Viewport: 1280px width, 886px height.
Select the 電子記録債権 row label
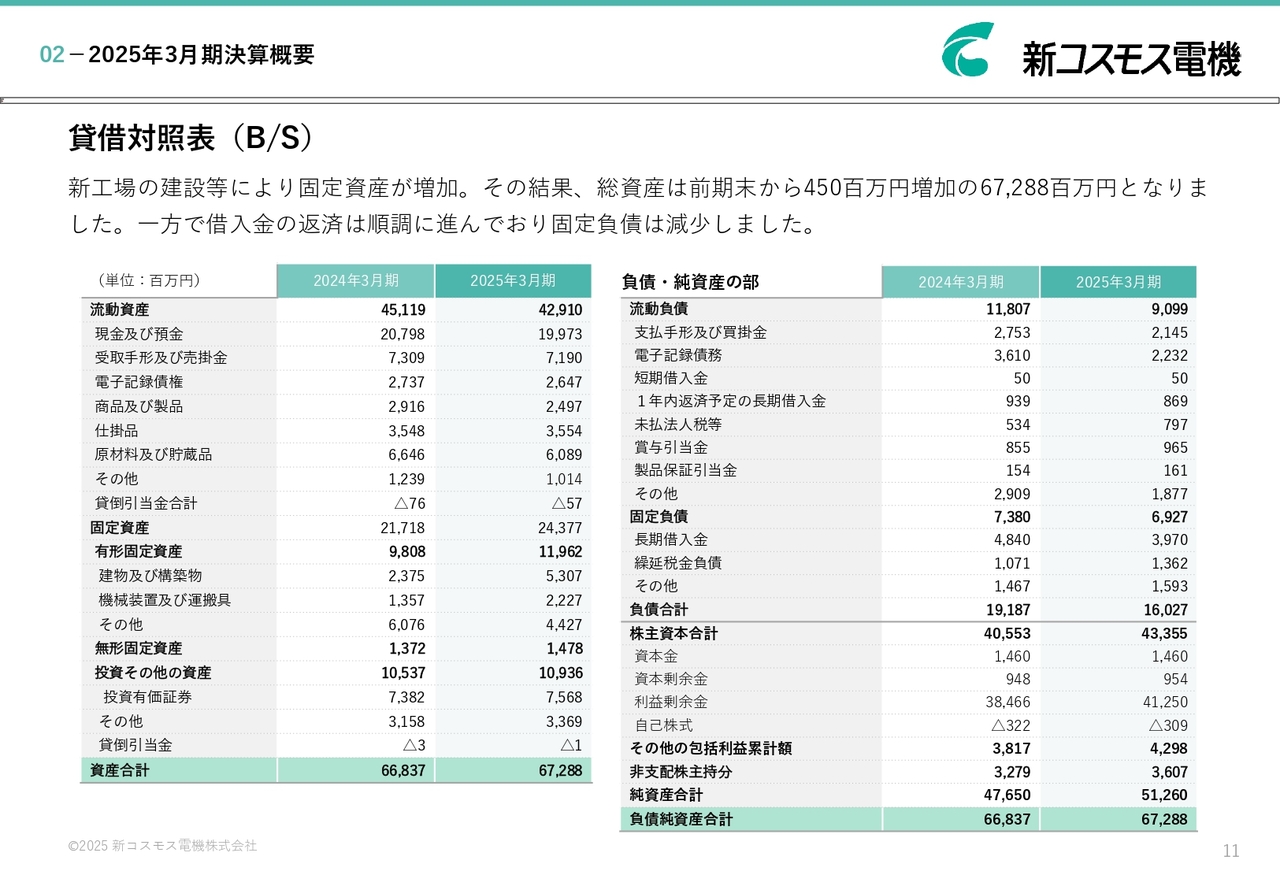[x=139, y=382]
